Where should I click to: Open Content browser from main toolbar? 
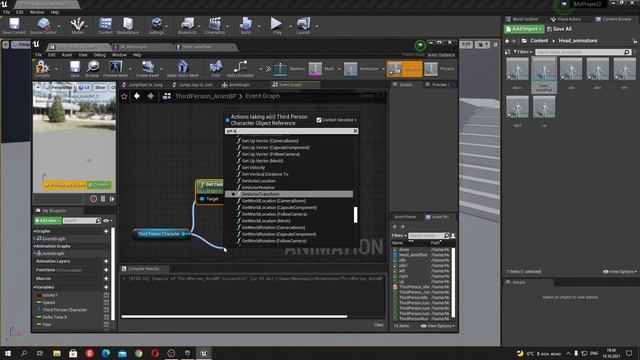[x=105, y=26]
